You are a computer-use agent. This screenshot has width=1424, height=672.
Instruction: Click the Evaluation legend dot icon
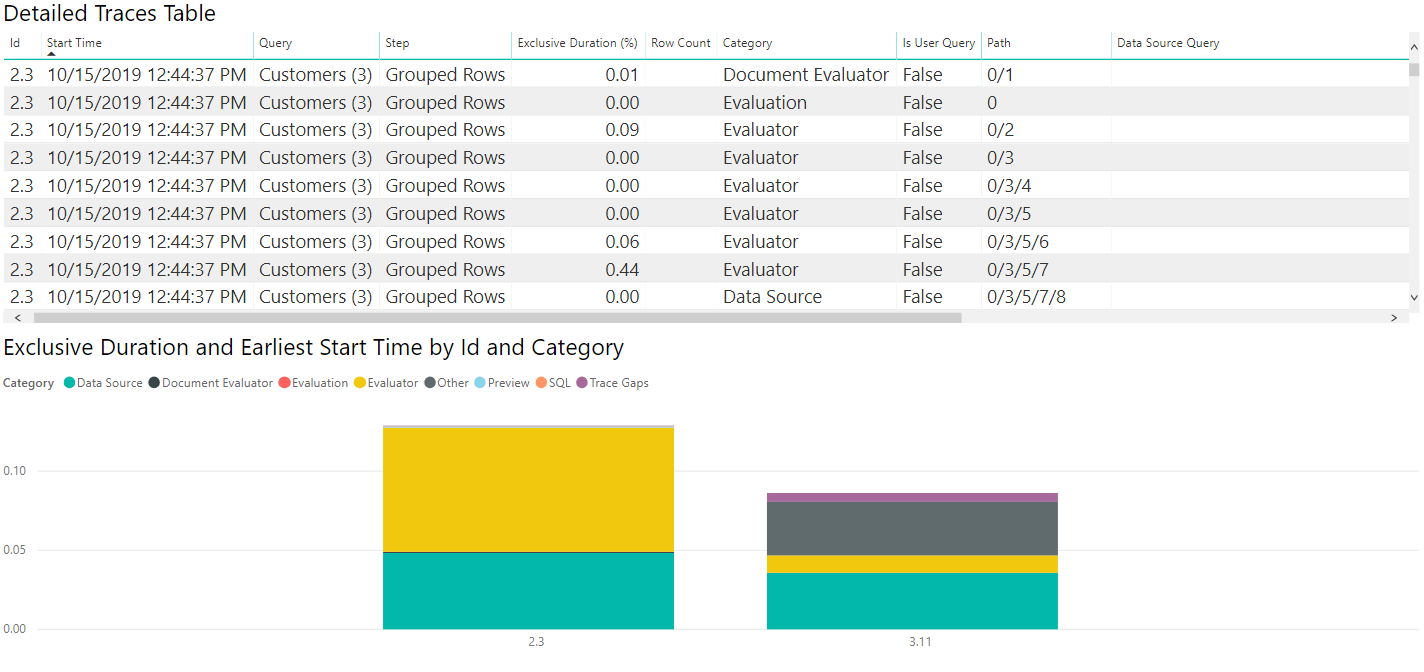(x=283, y=383)
